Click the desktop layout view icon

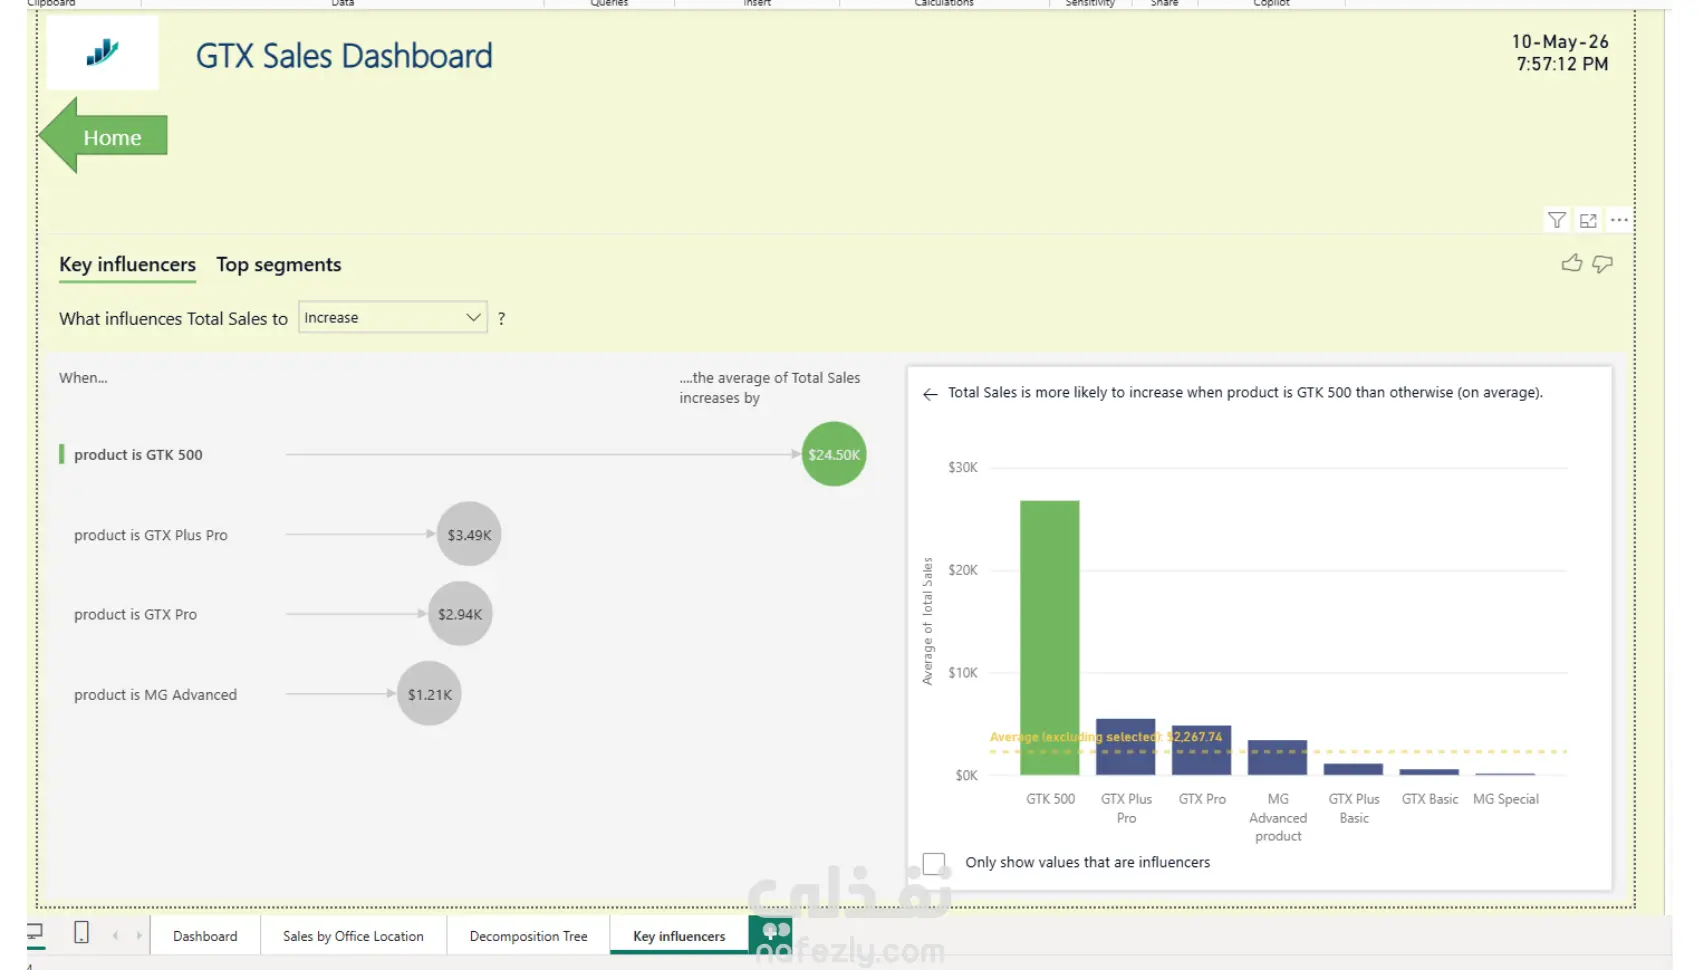point(36,934)
